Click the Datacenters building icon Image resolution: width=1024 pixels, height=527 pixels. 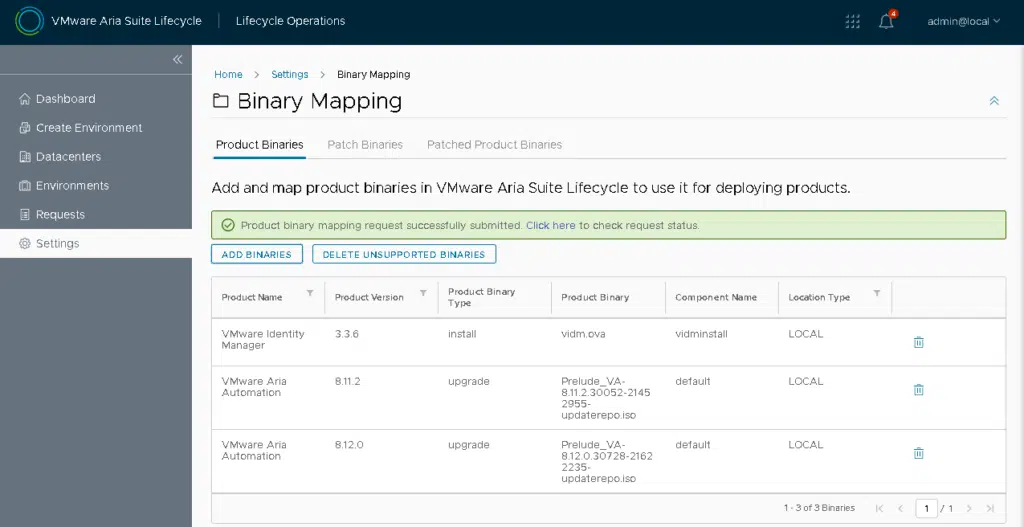click(x=25, y=157)
